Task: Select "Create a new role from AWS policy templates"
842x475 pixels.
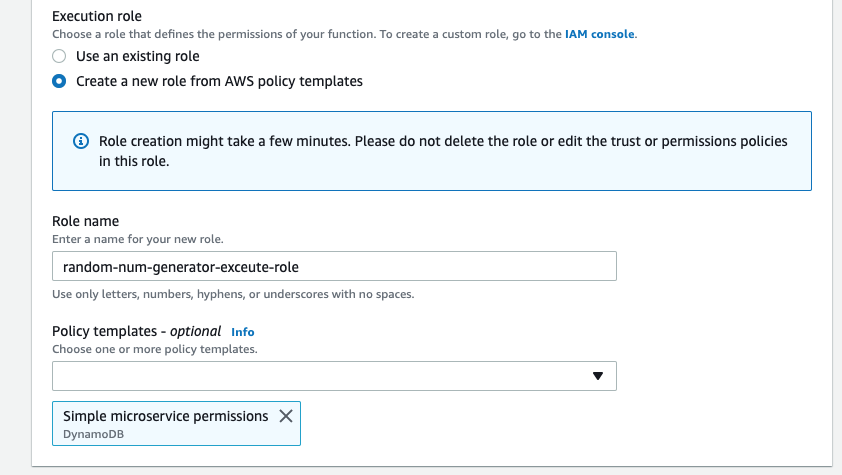Action: point(60,81)
